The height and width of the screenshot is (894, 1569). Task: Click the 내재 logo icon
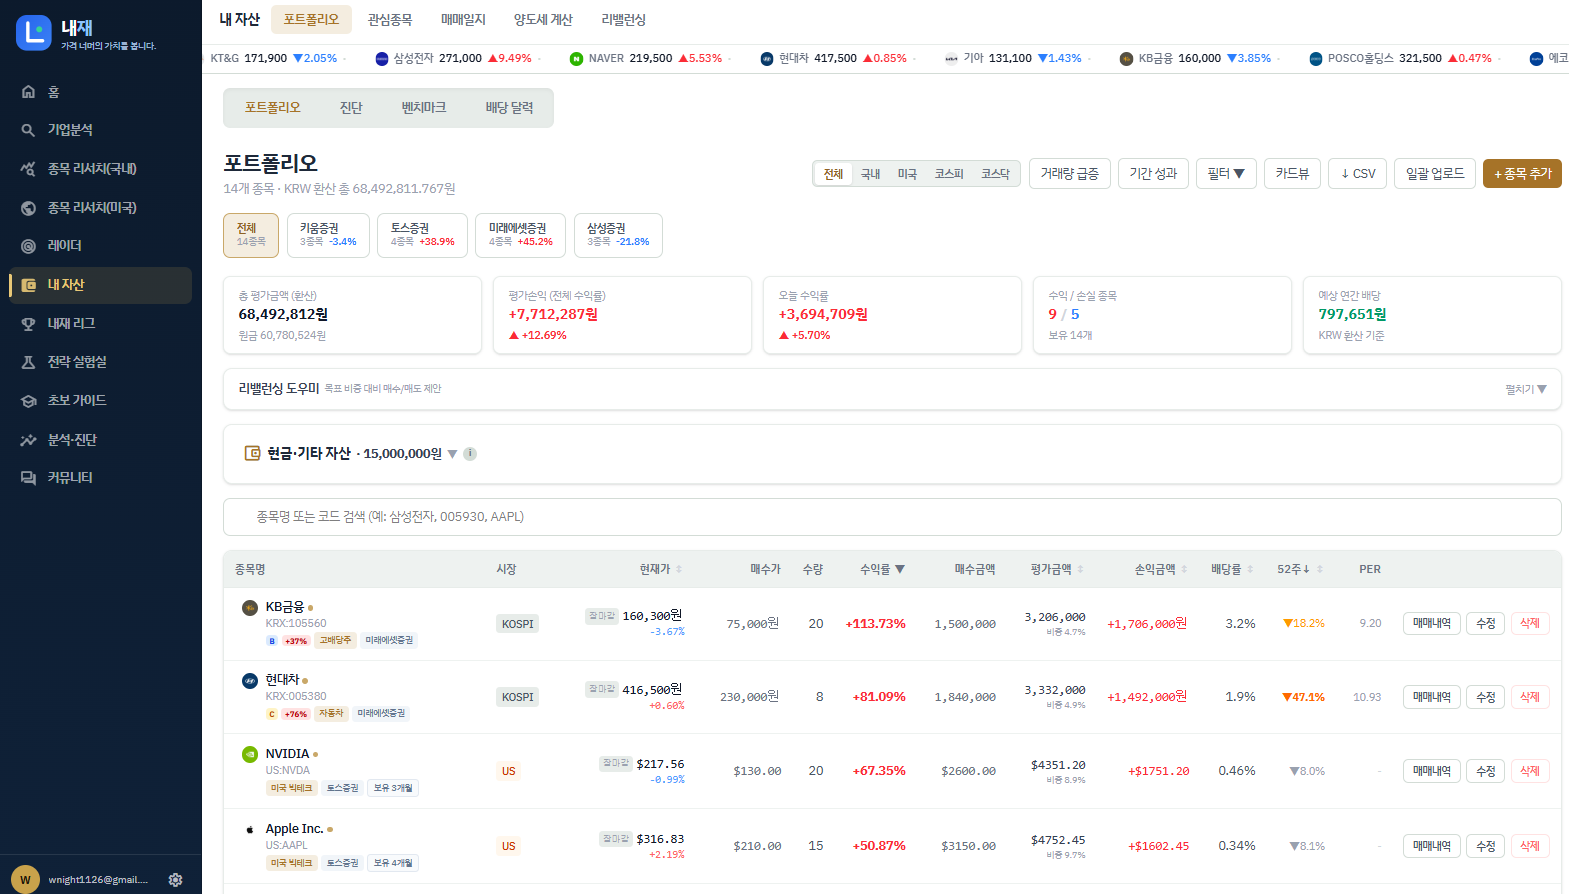pos(34,33)
